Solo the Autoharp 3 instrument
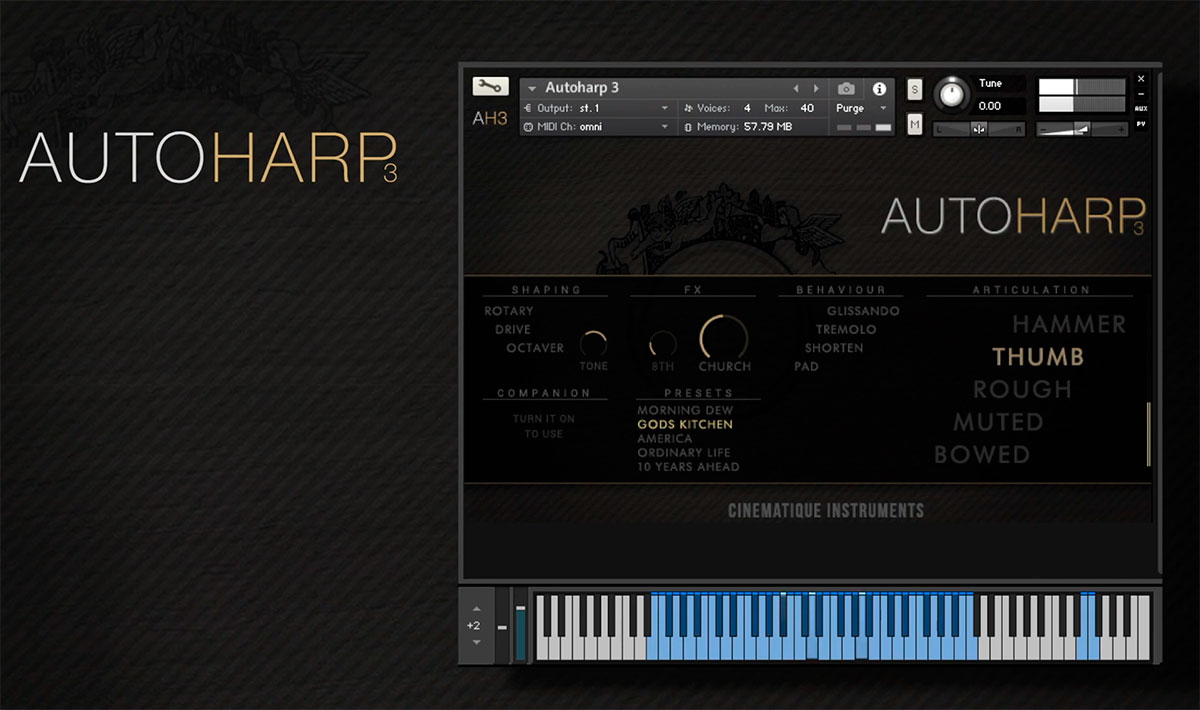The image size is (1200, 710). point(915,89)
